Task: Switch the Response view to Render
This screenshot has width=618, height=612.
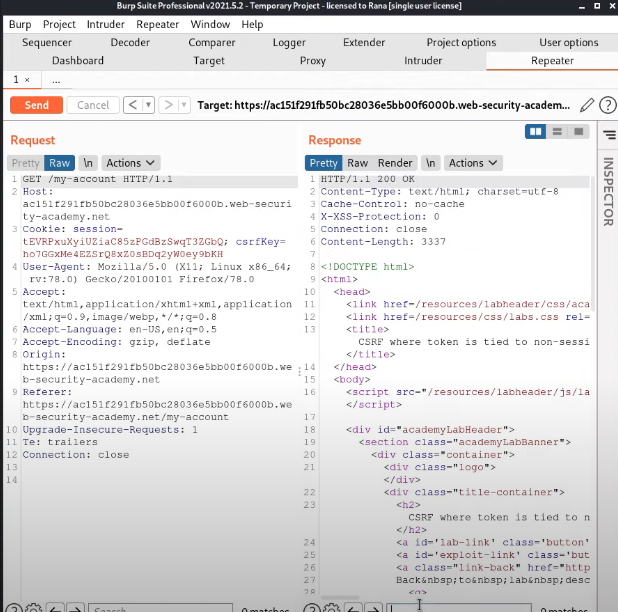Action: [395, 163]
